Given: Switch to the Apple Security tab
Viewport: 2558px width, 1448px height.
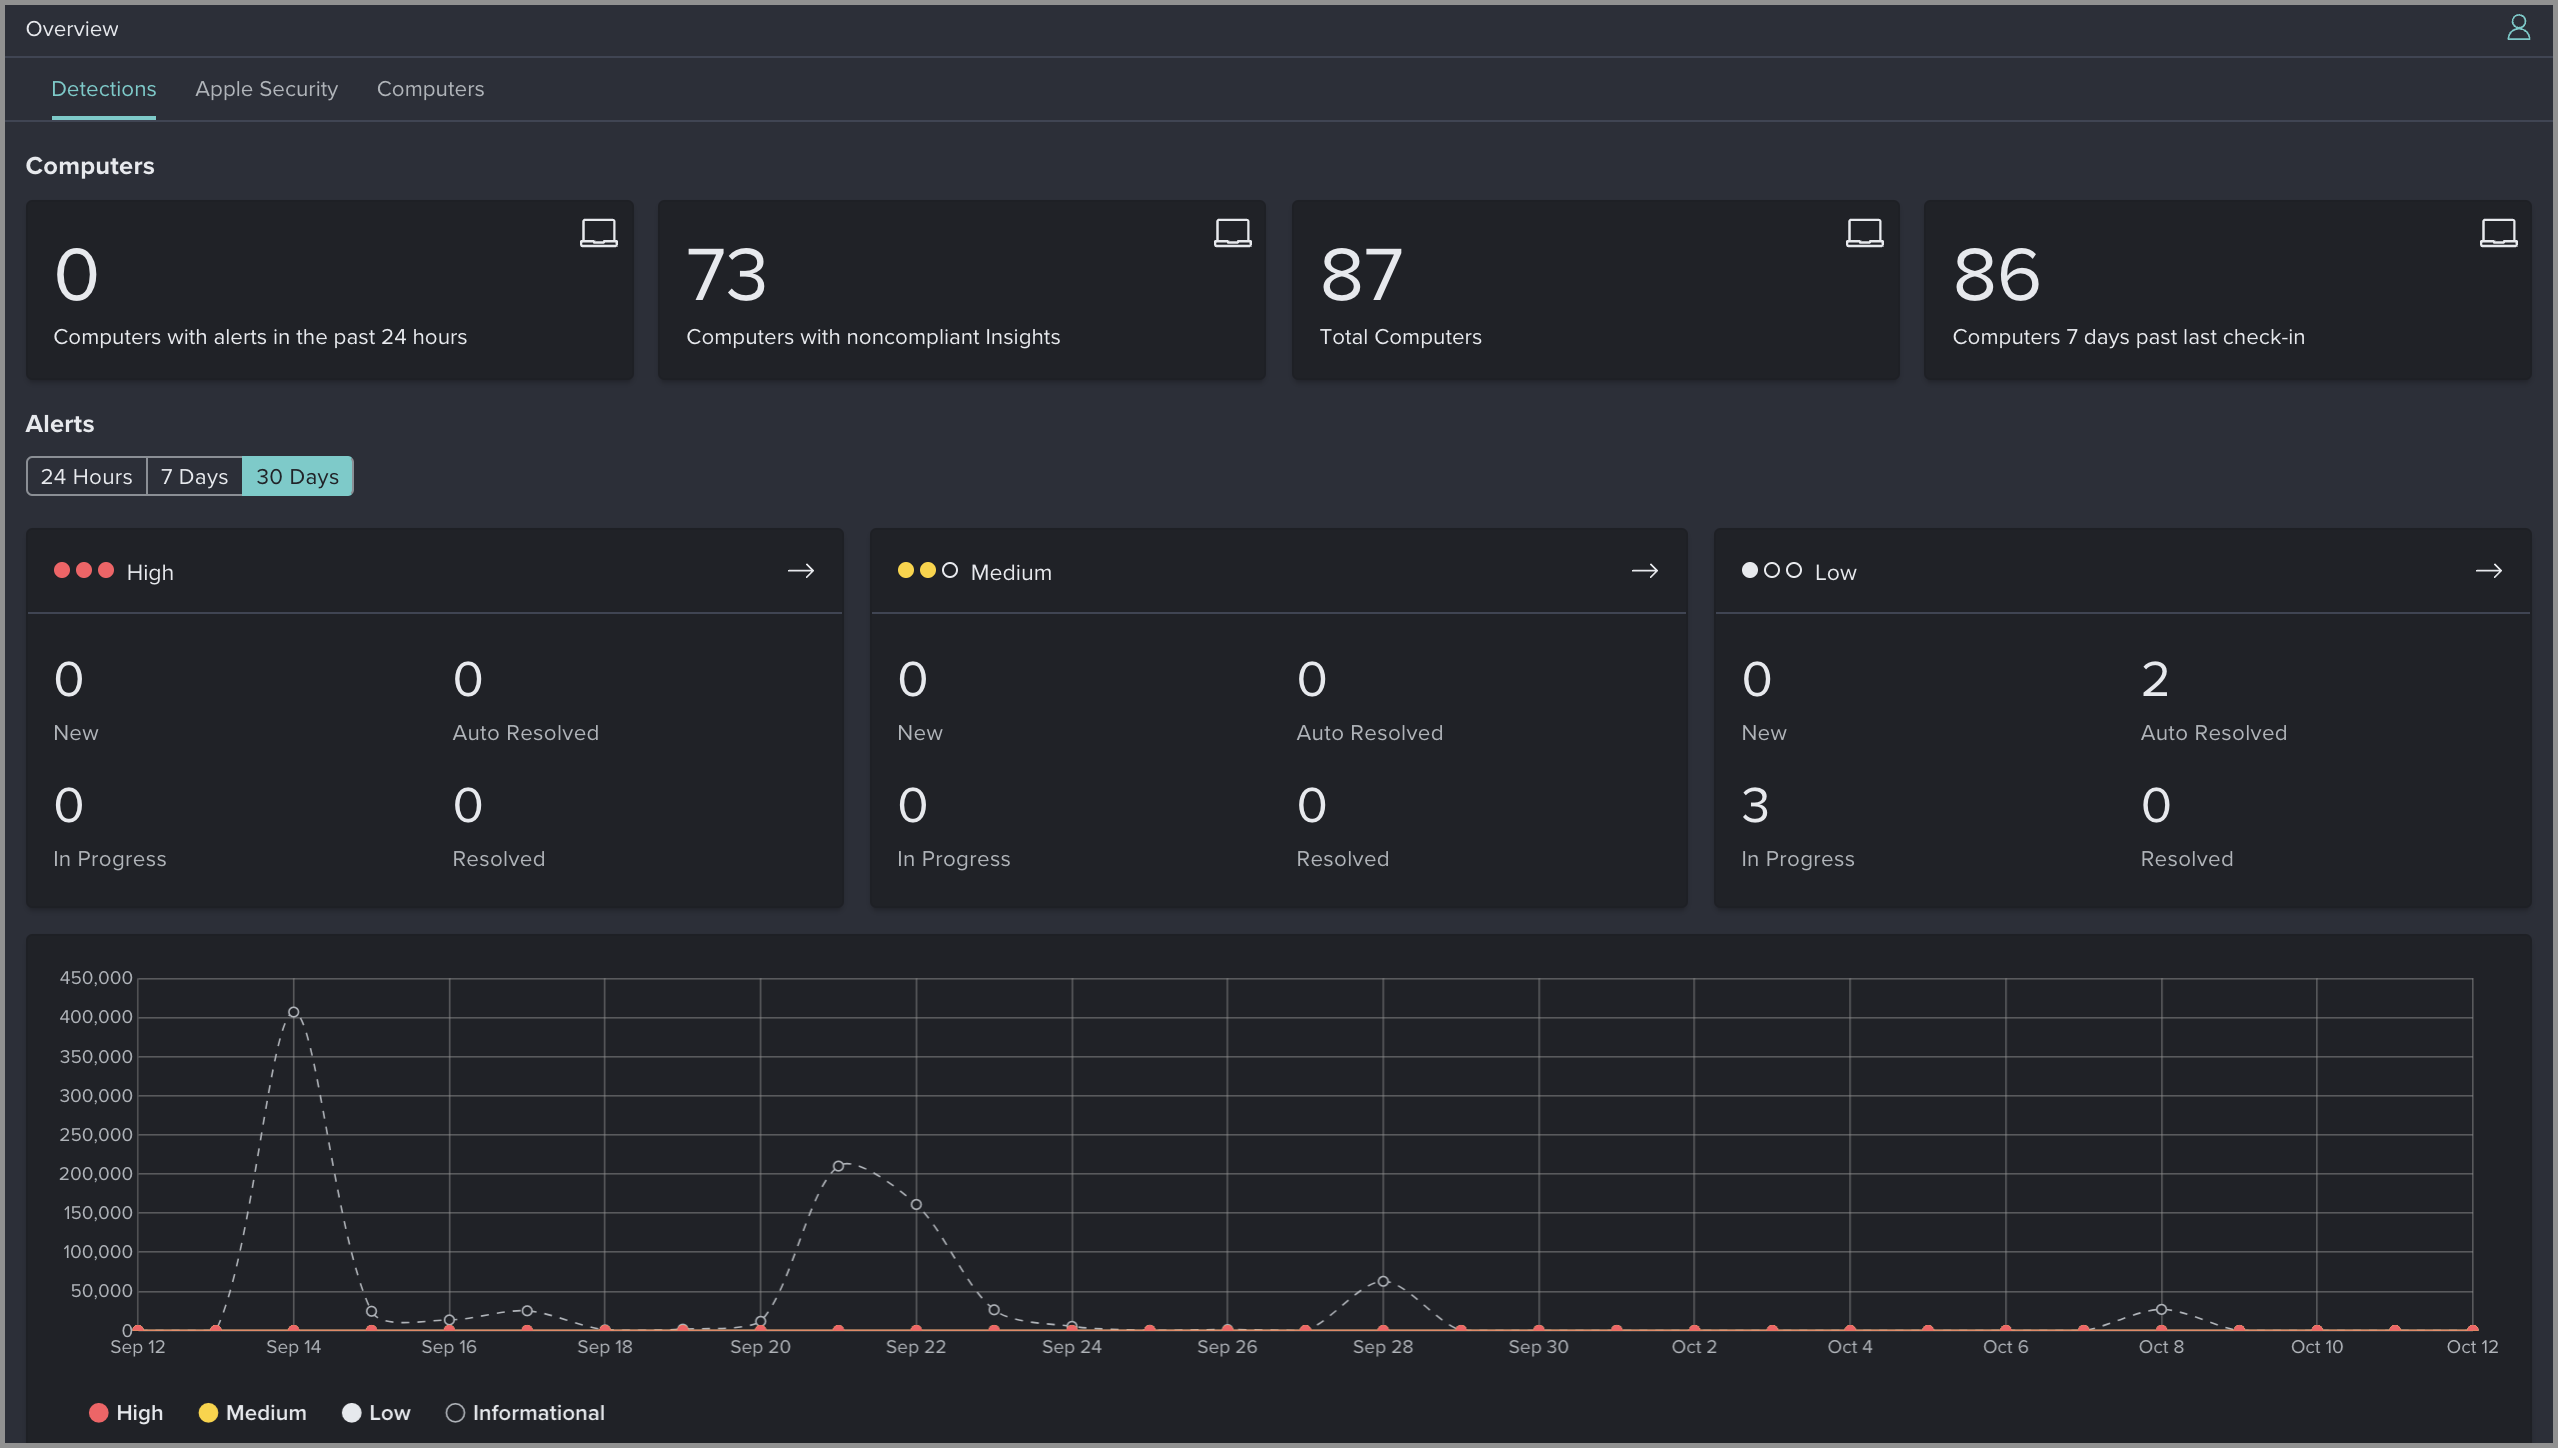Looking at the screenshot, I should coord(266,89).
